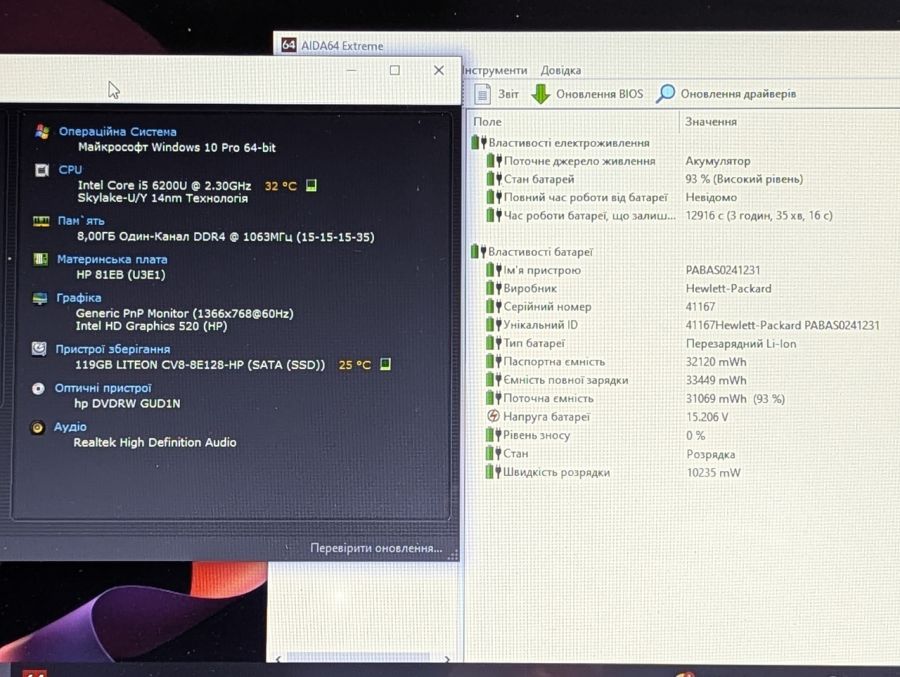Open the Довідка menu in AIDA64

pos(561,71)
